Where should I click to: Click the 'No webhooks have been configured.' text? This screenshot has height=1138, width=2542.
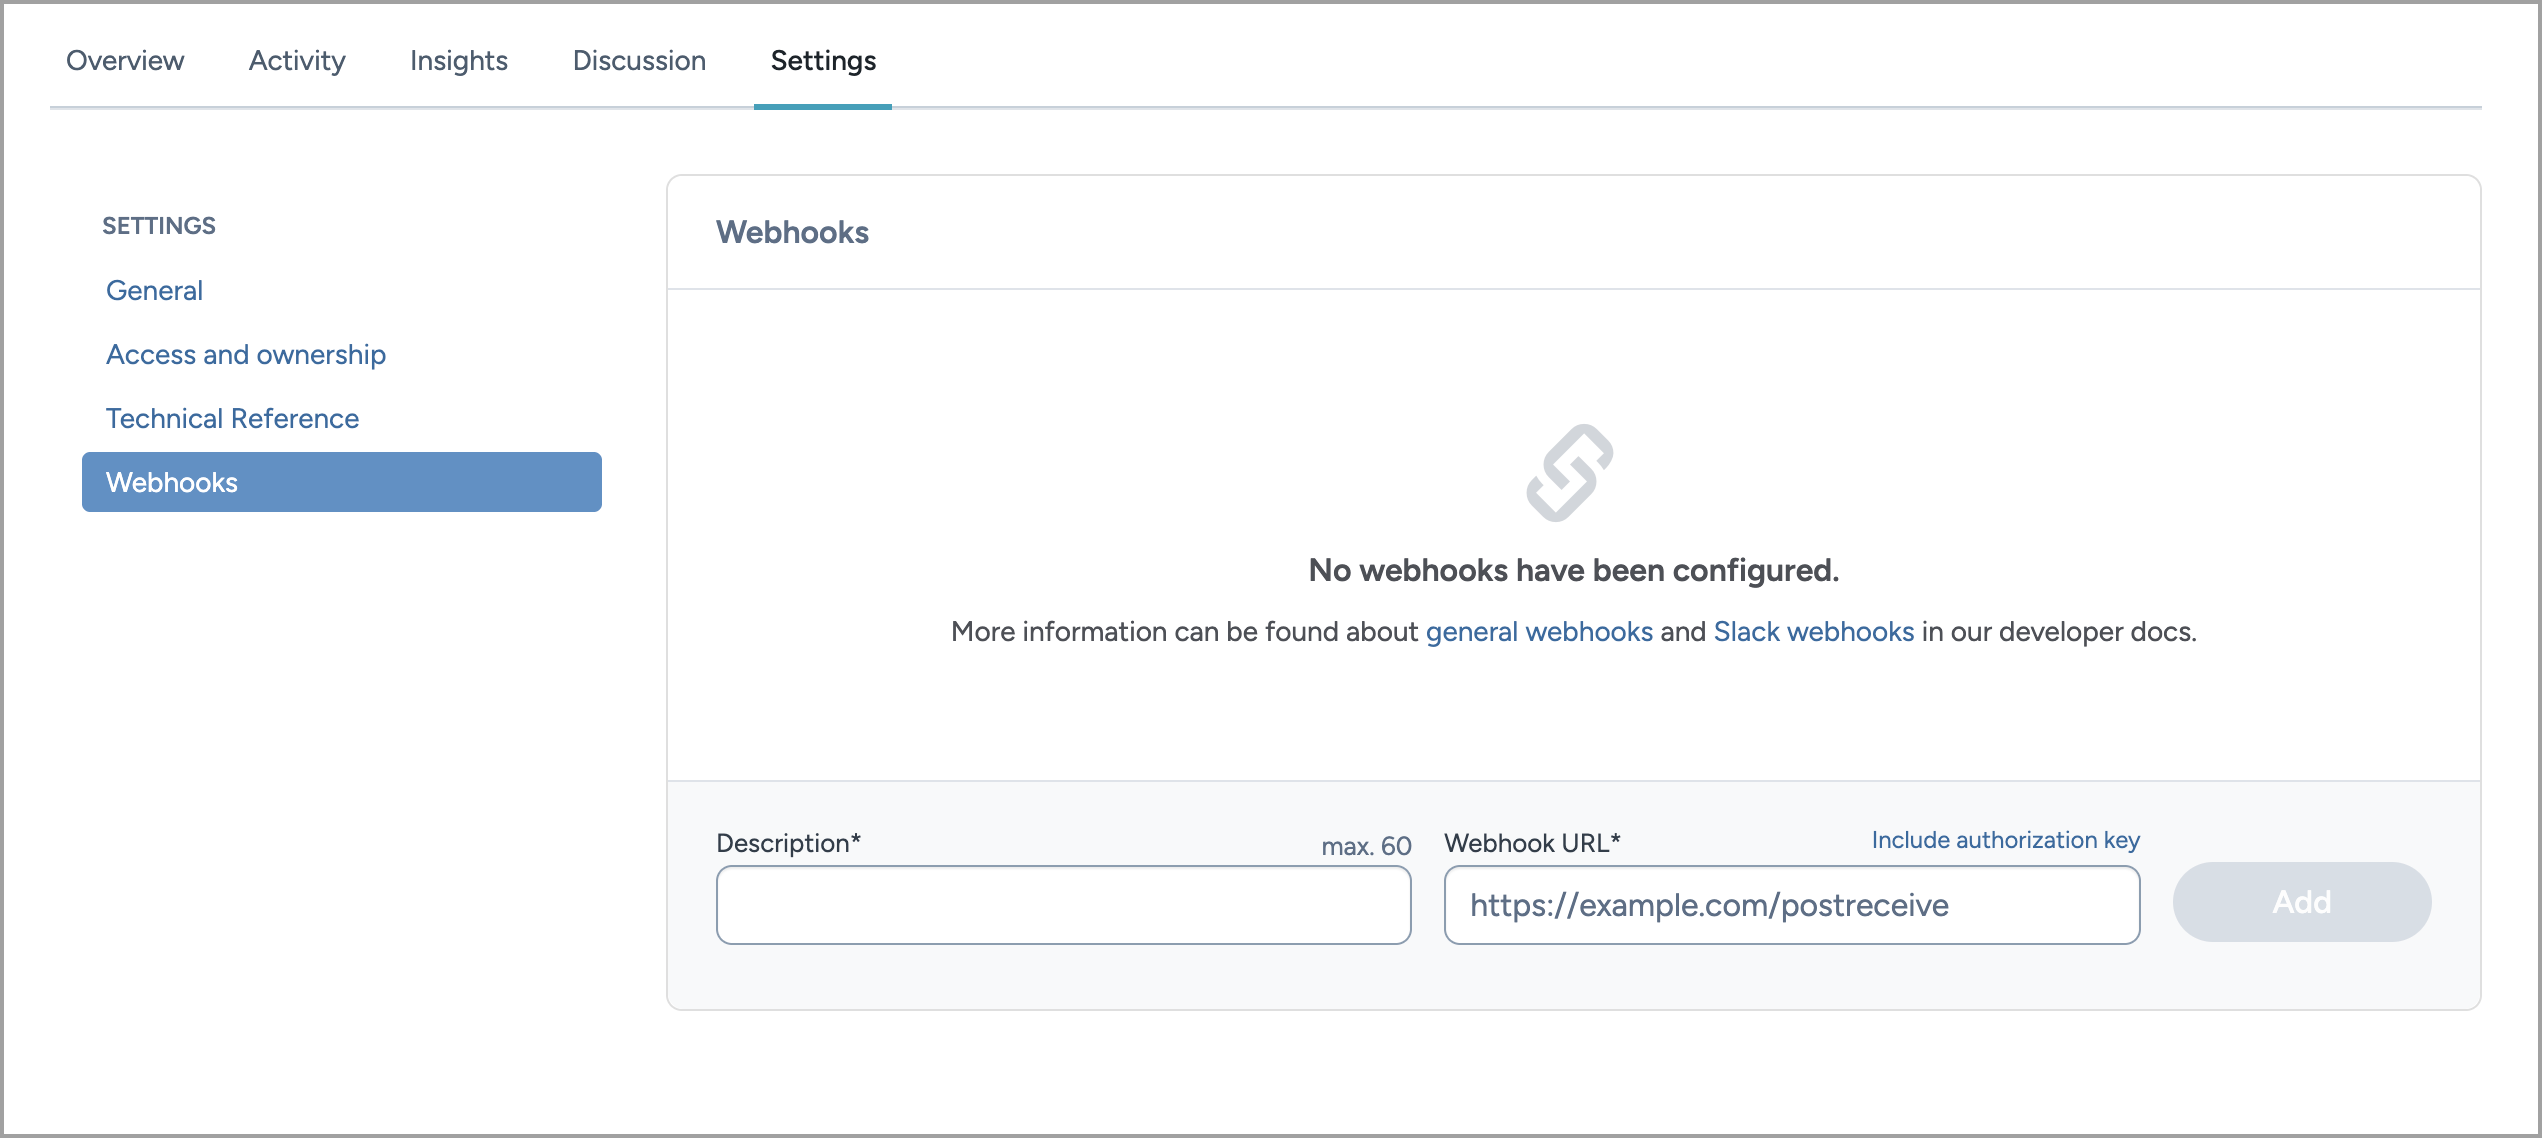pyautogui.click(x=1574, y=570)
